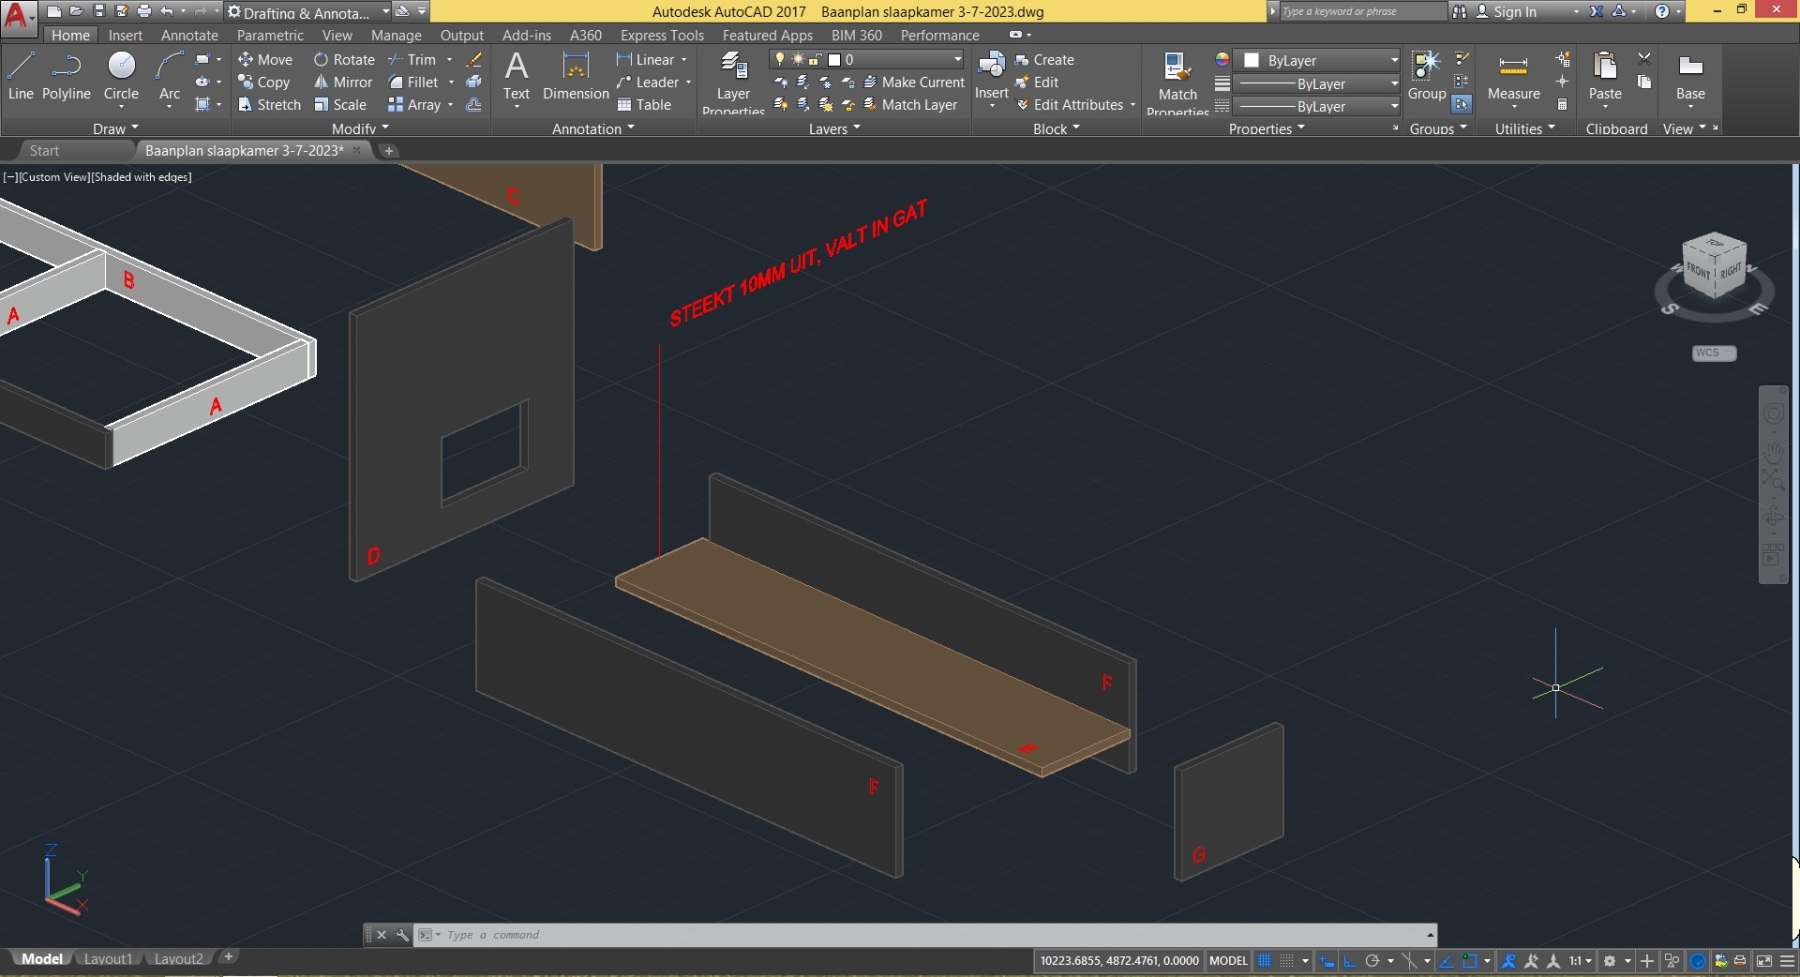Viewport: 1800px width, 977px height.
Task: Open Layer Properties manager
Action: 733,82
